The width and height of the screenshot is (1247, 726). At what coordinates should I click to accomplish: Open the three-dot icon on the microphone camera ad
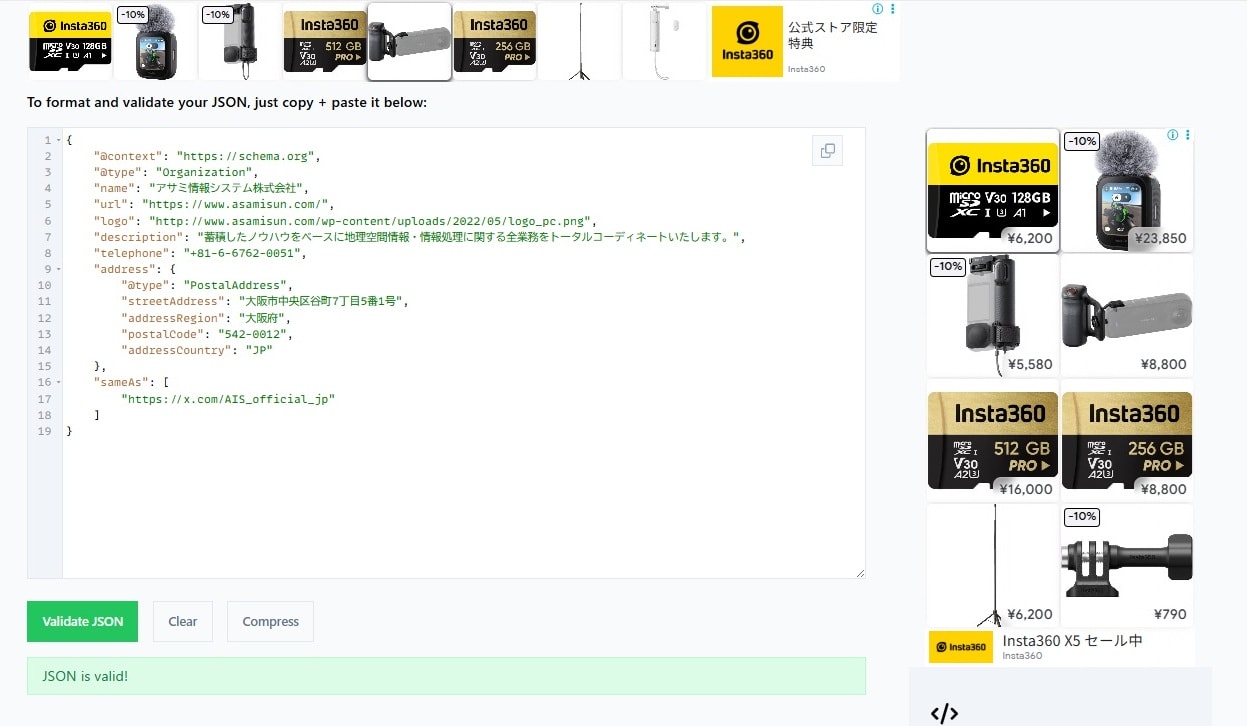point(1188,135)
